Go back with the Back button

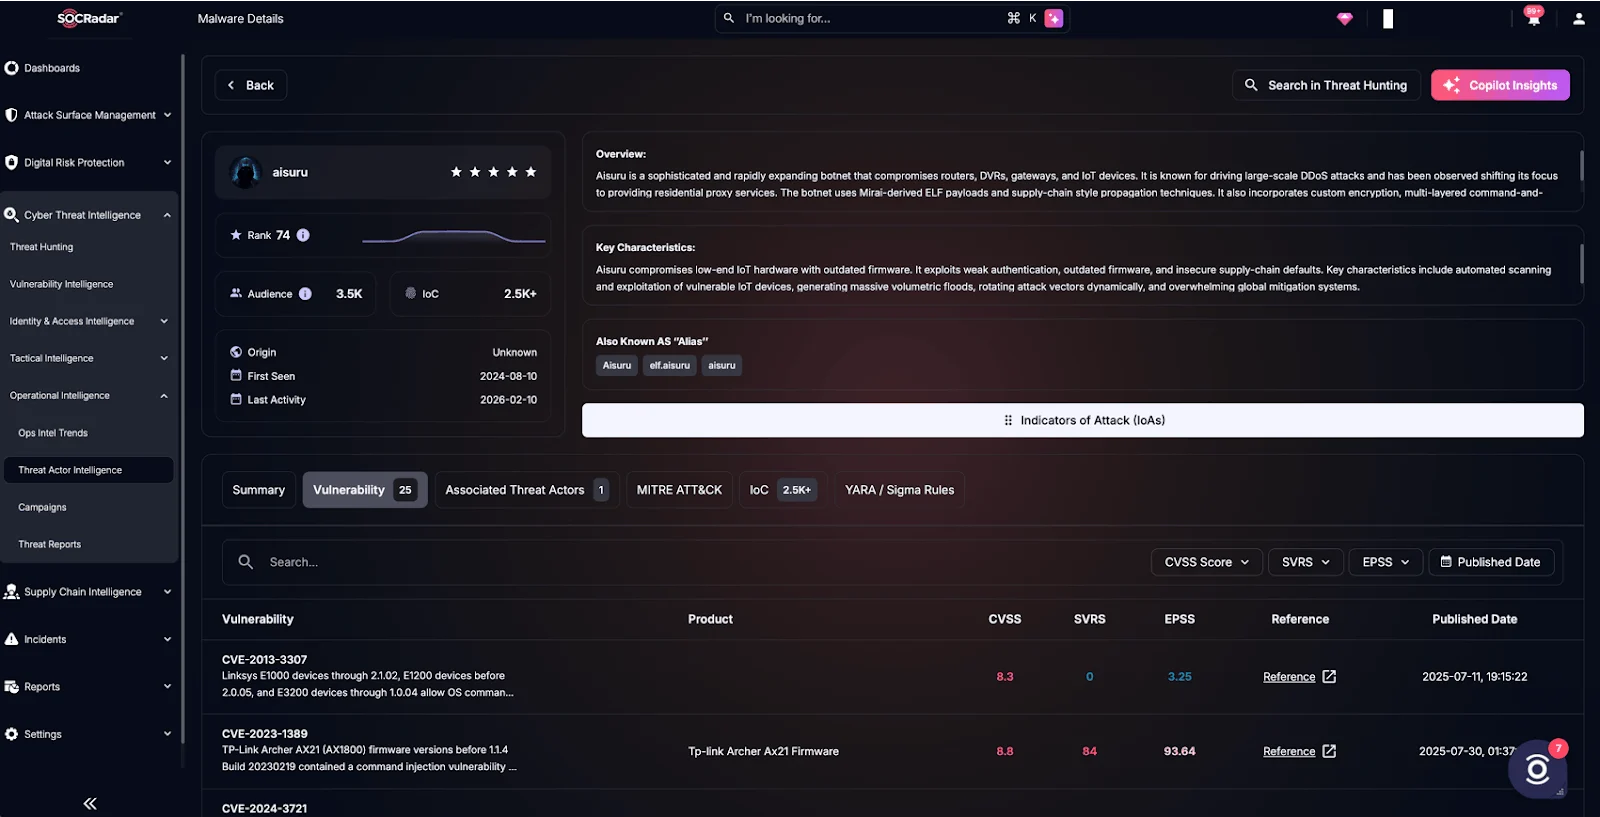pyautogui.click(x=251, y=85)
